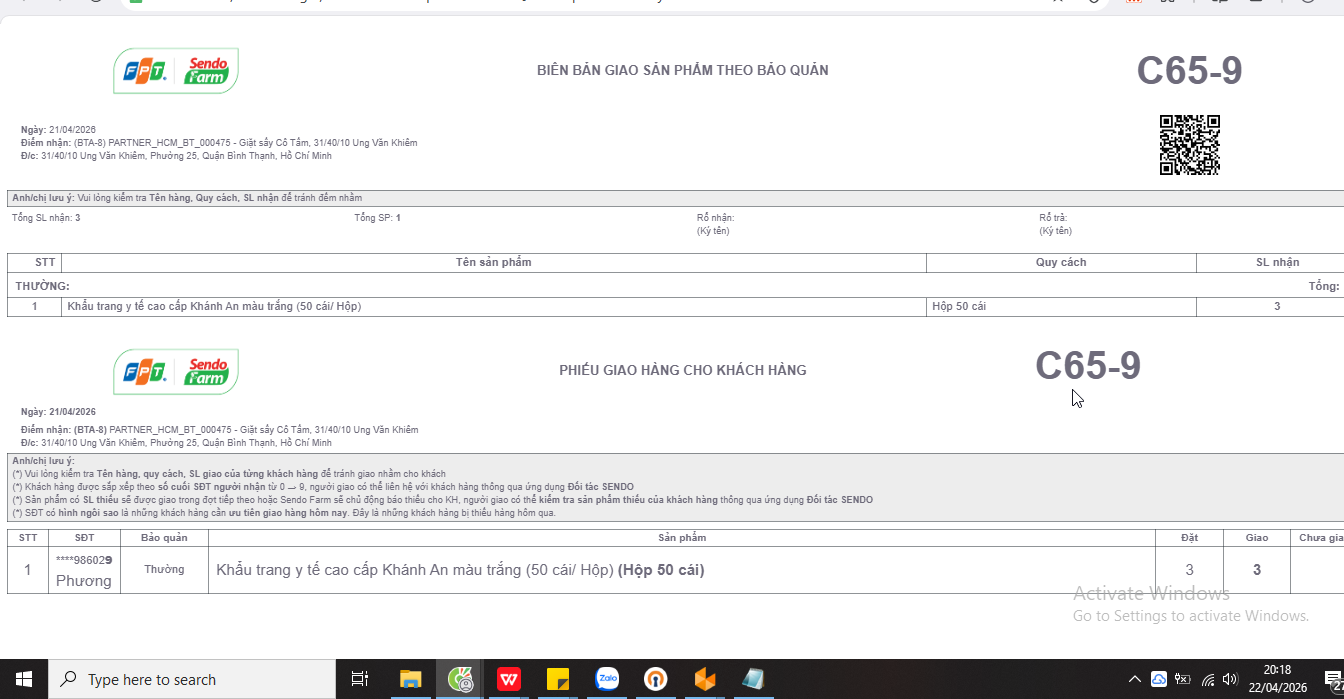Click the Tổng SP: 1 text
1344x699 pixels.
tap(377, 217)
